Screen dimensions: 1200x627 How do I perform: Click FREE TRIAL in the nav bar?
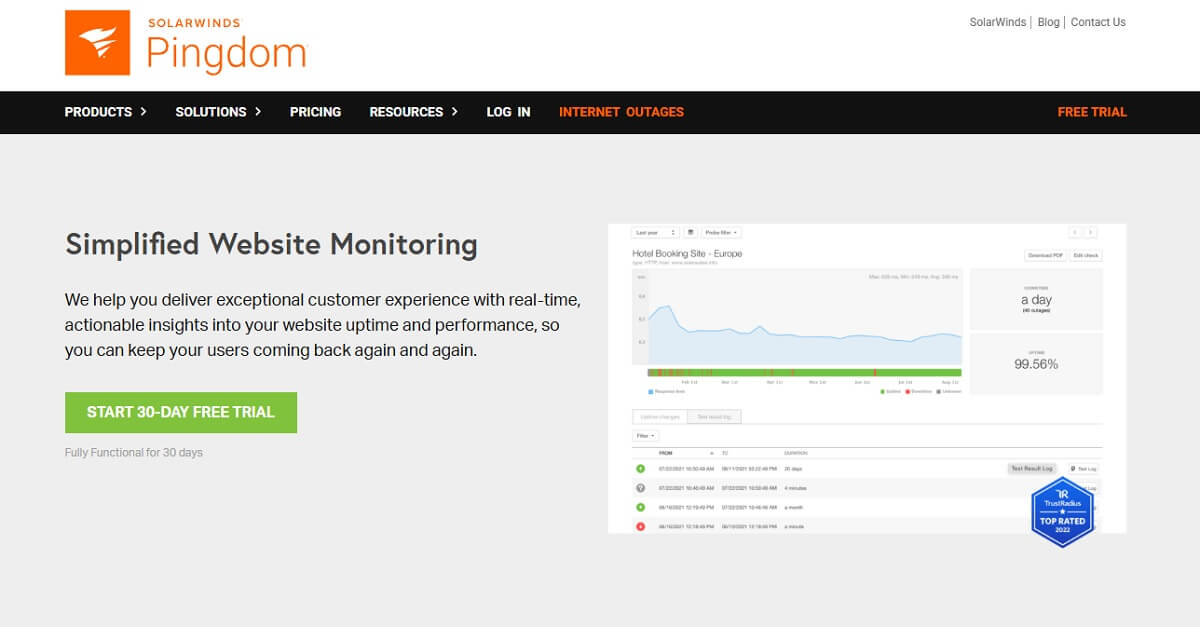pos(1092,112)
